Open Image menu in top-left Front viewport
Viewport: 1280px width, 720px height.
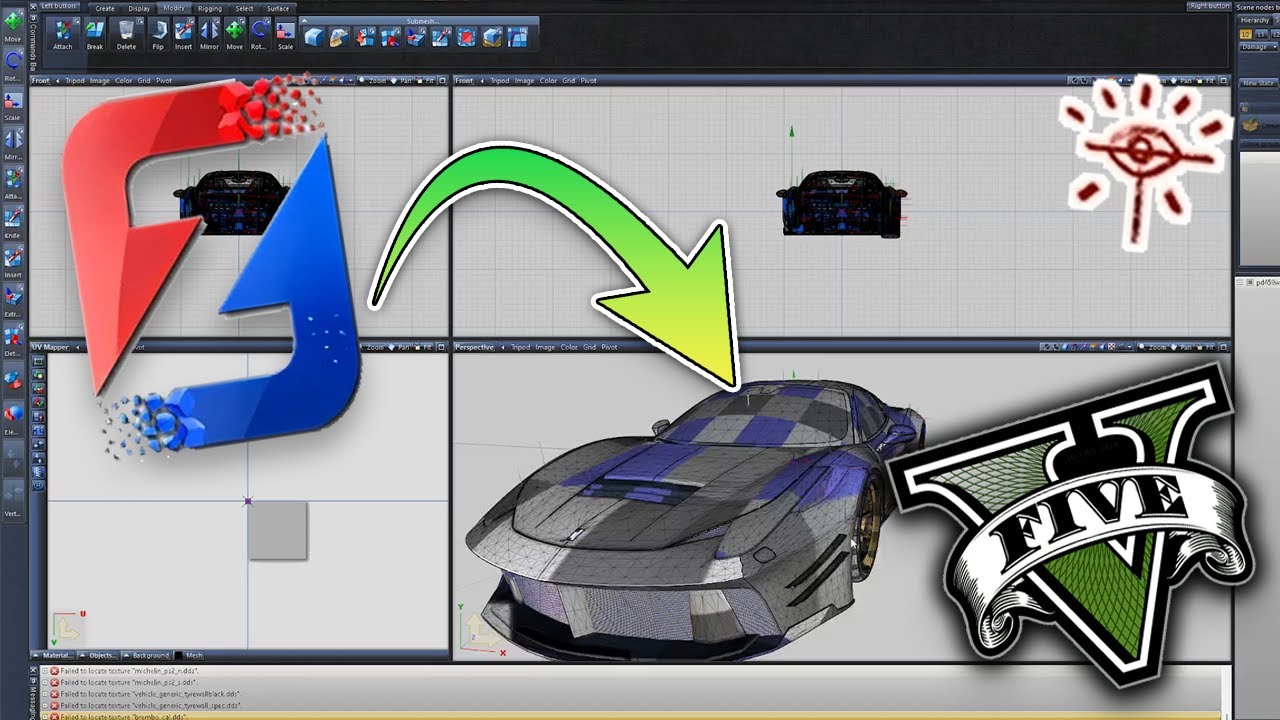click(100, 80)
